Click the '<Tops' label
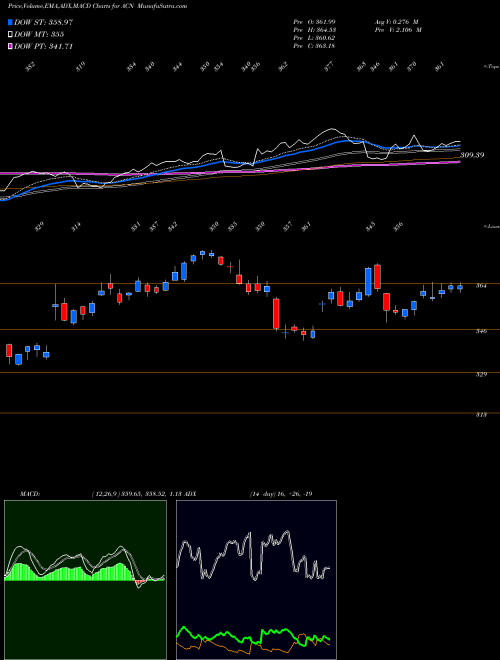The image size is (500, 660). [x=491, y=67]
